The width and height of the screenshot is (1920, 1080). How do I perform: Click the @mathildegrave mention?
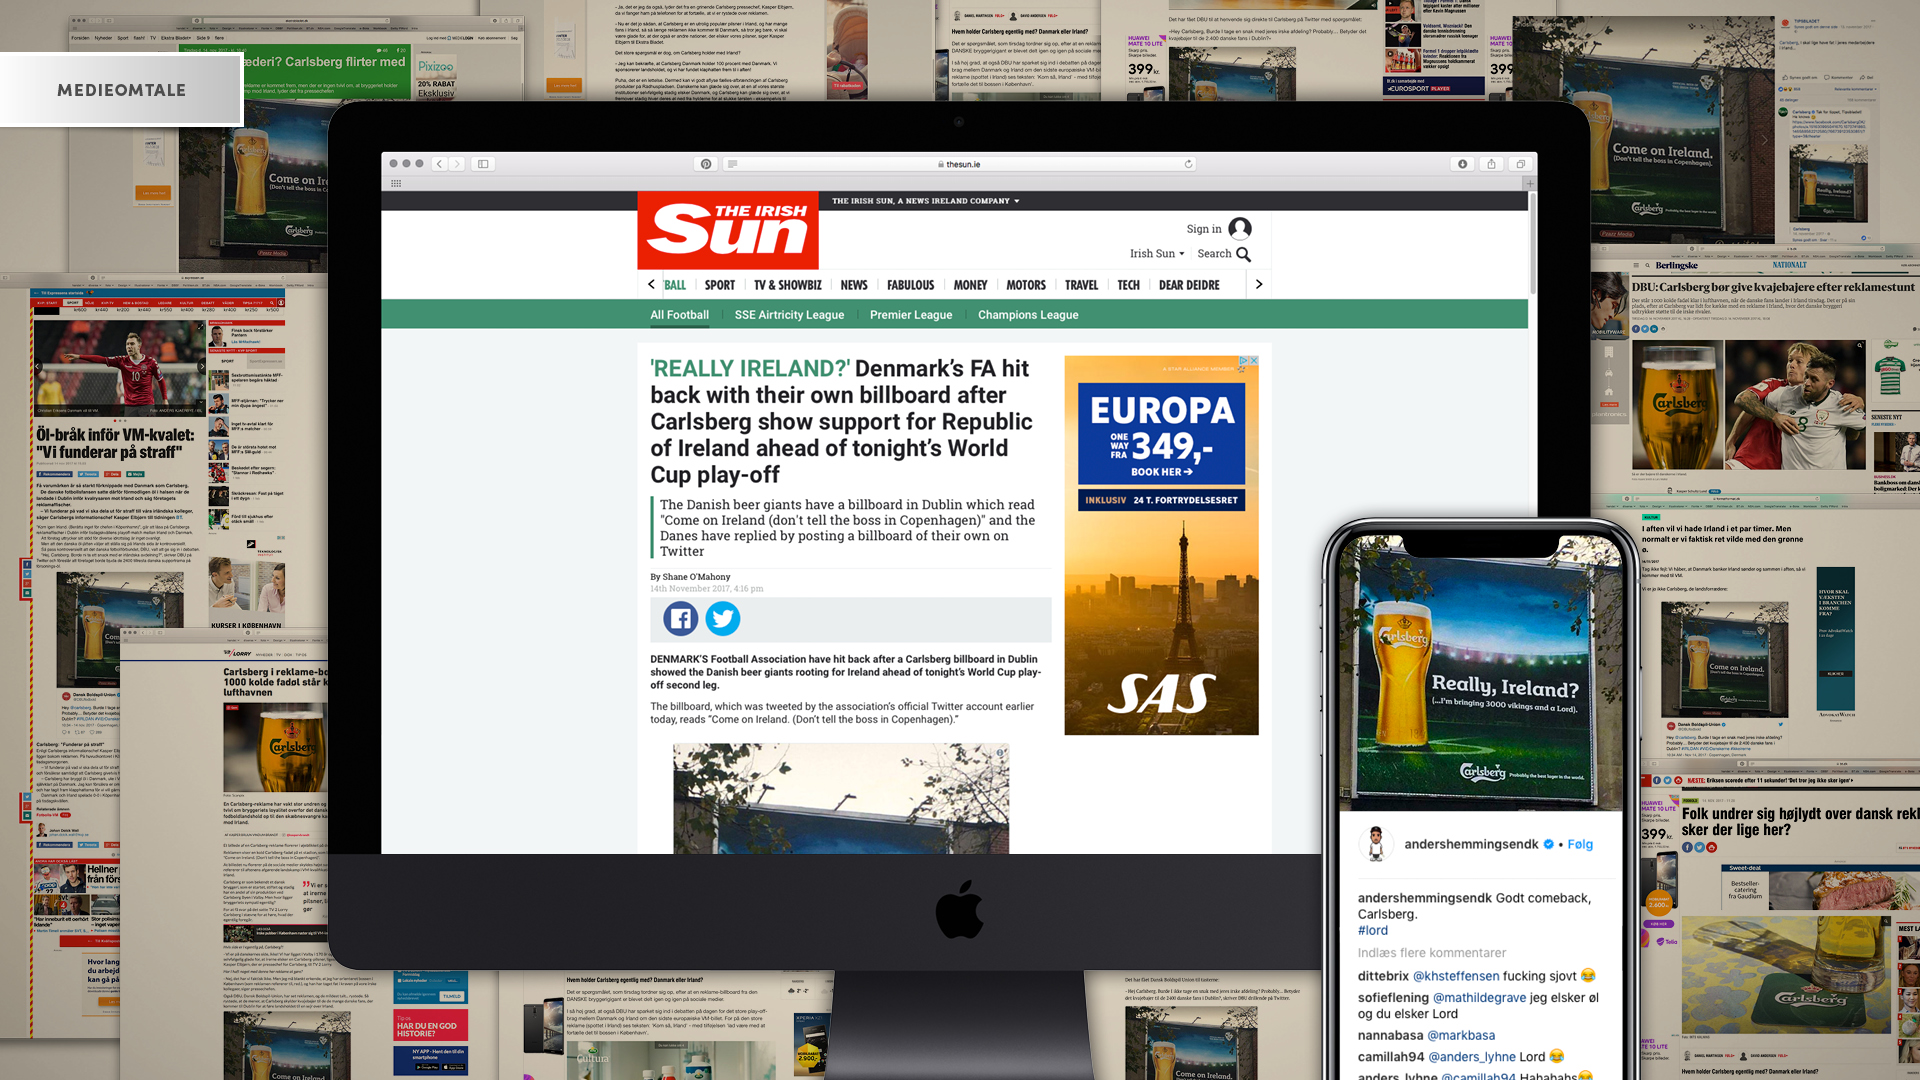pos(1480,998)
